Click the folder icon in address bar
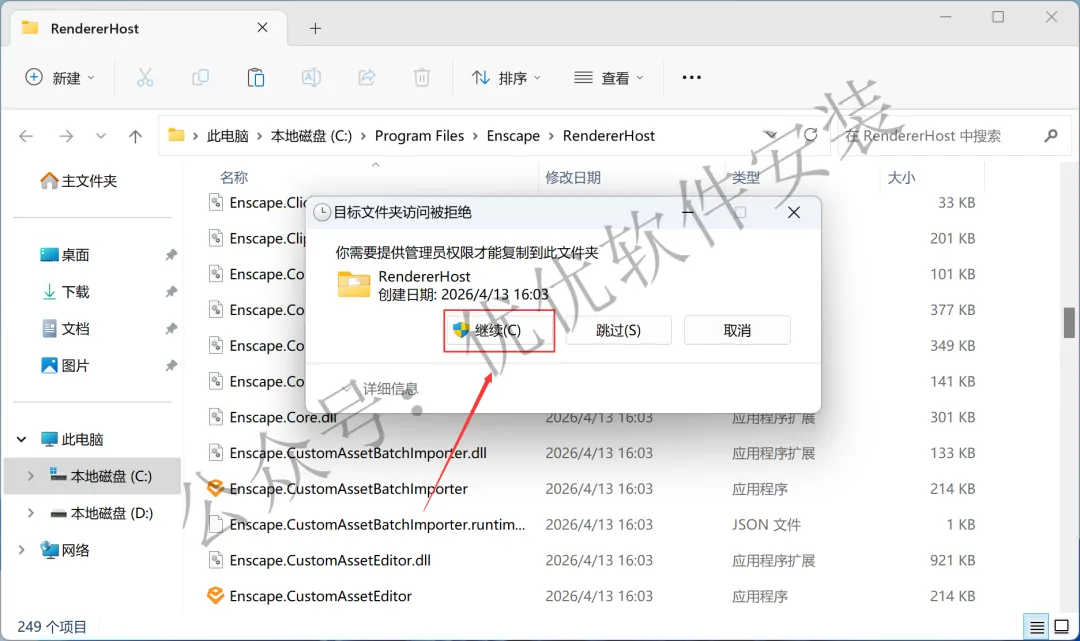Image resolution: width=1080 pixels, height=641 pixels. click(x=176, y=135)
